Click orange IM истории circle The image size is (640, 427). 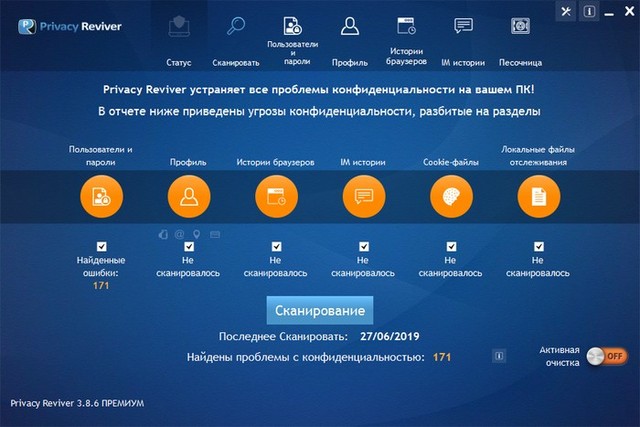click(x=364, y=196)
